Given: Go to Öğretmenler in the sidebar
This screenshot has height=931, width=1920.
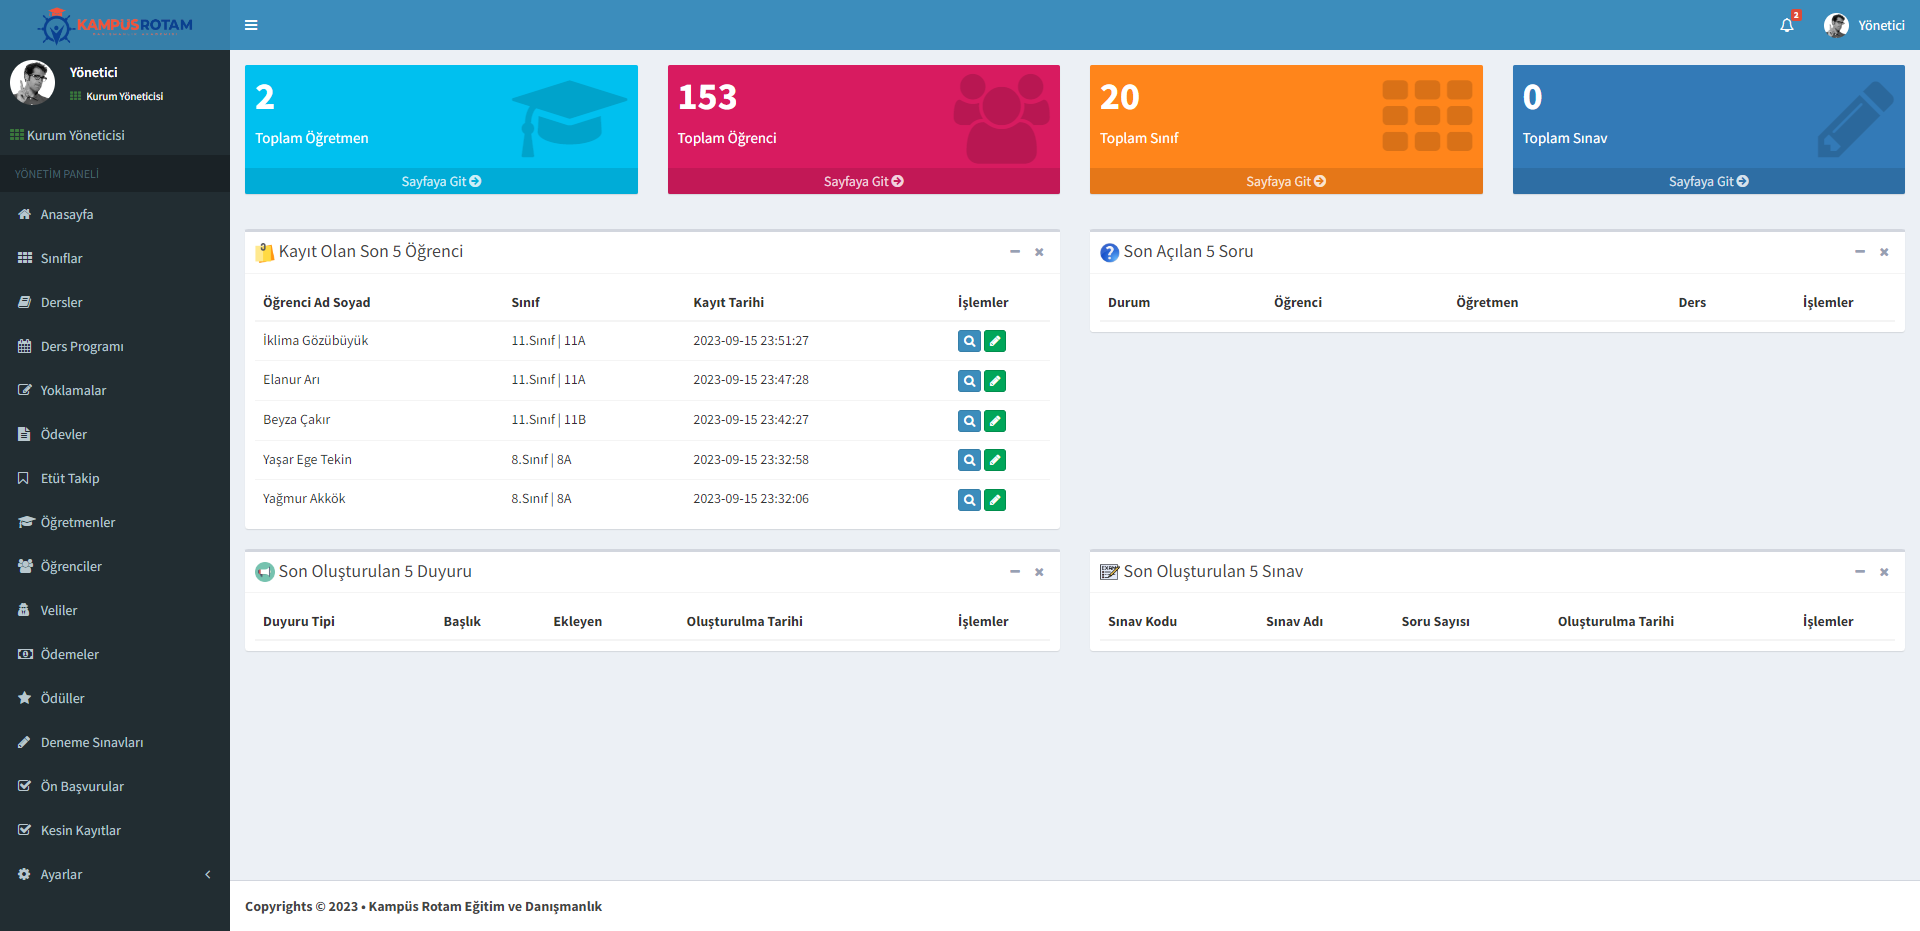Looking at the screenshot, I should [x=78, y=522].
